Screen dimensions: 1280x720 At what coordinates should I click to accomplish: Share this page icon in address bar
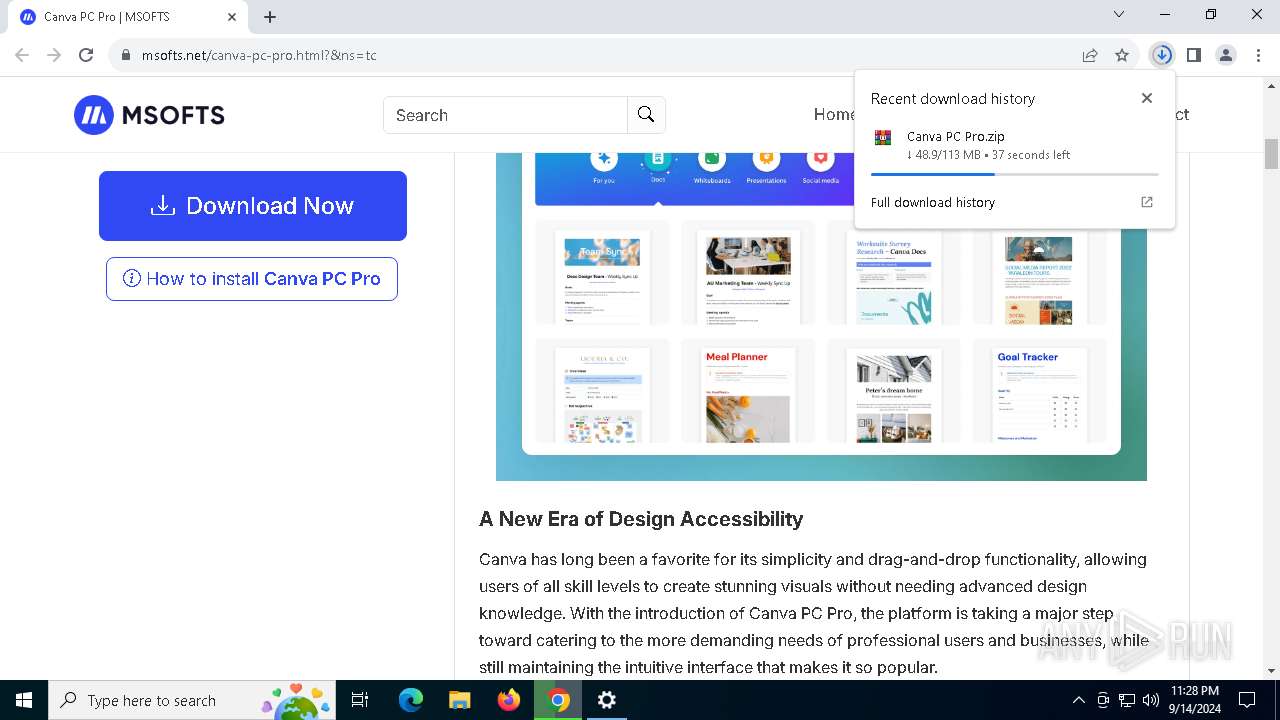point(1090,55)
